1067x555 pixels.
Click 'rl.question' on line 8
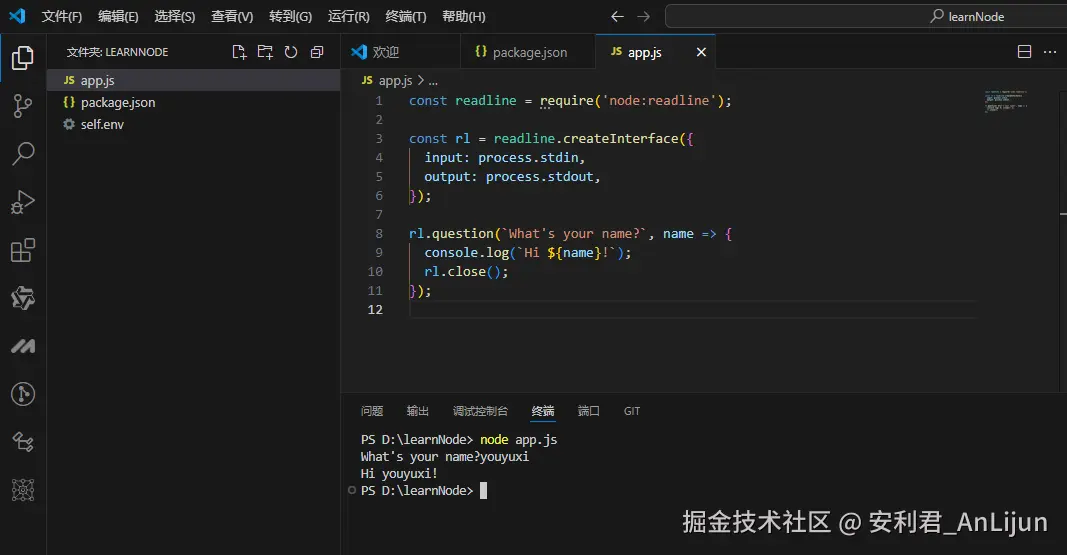click(451, 234)
